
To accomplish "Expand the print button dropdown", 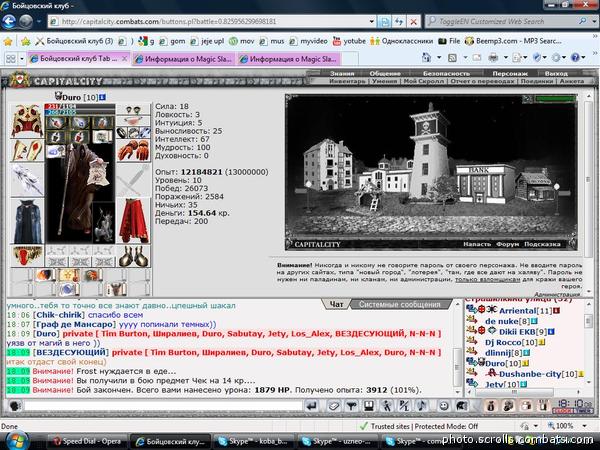I will coord(505,58).
